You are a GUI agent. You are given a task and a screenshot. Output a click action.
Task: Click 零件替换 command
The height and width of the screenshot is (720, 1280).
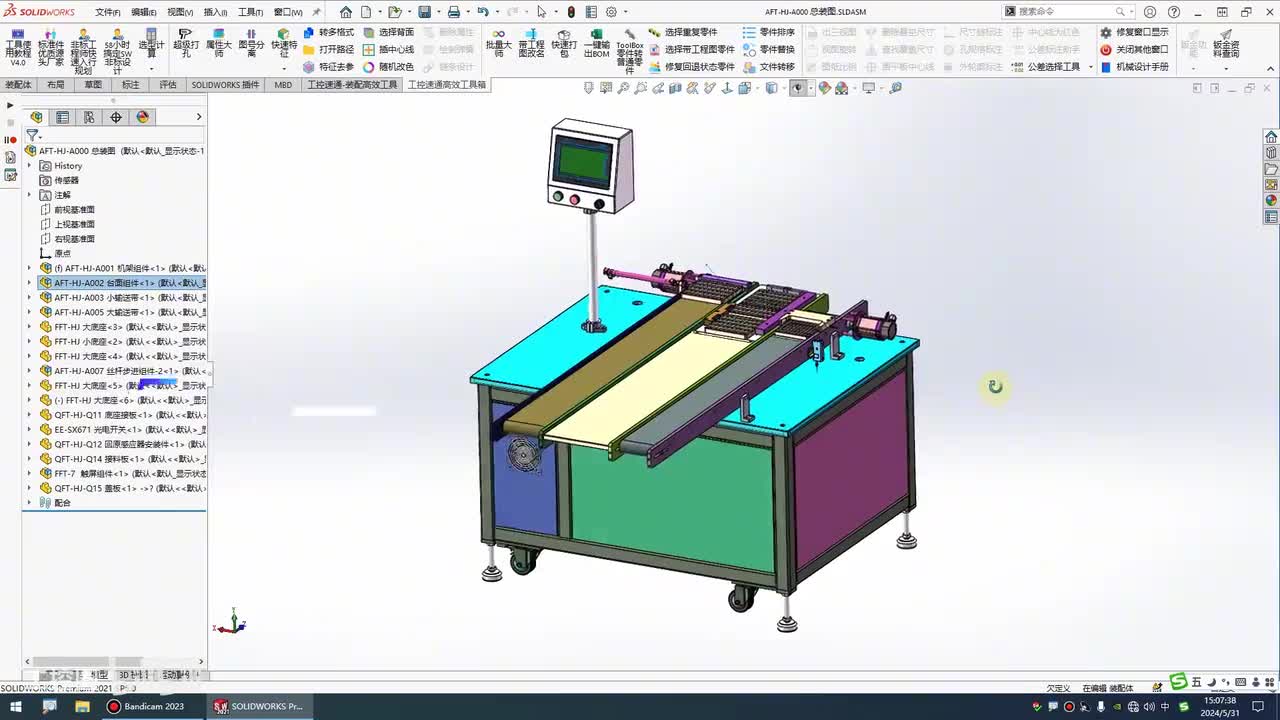tap(769, 49)
